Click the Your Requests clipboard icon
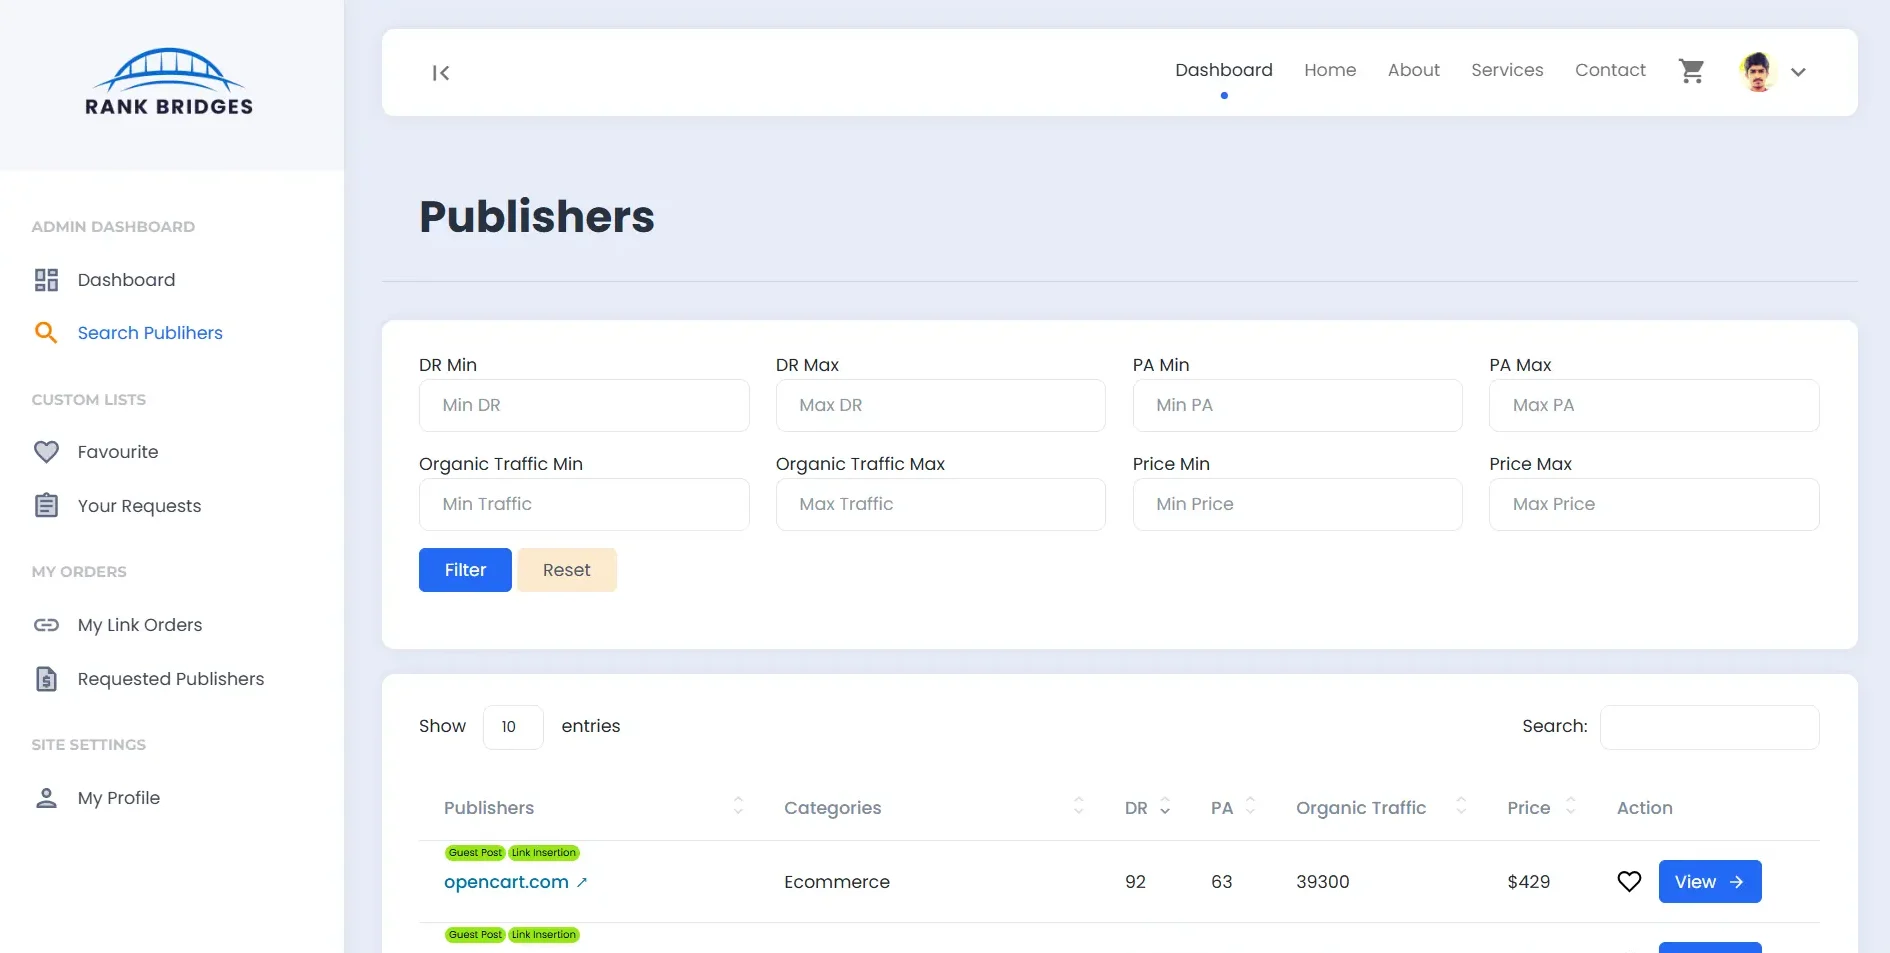This screenshot has height=953, width=1890. [46, 505]
